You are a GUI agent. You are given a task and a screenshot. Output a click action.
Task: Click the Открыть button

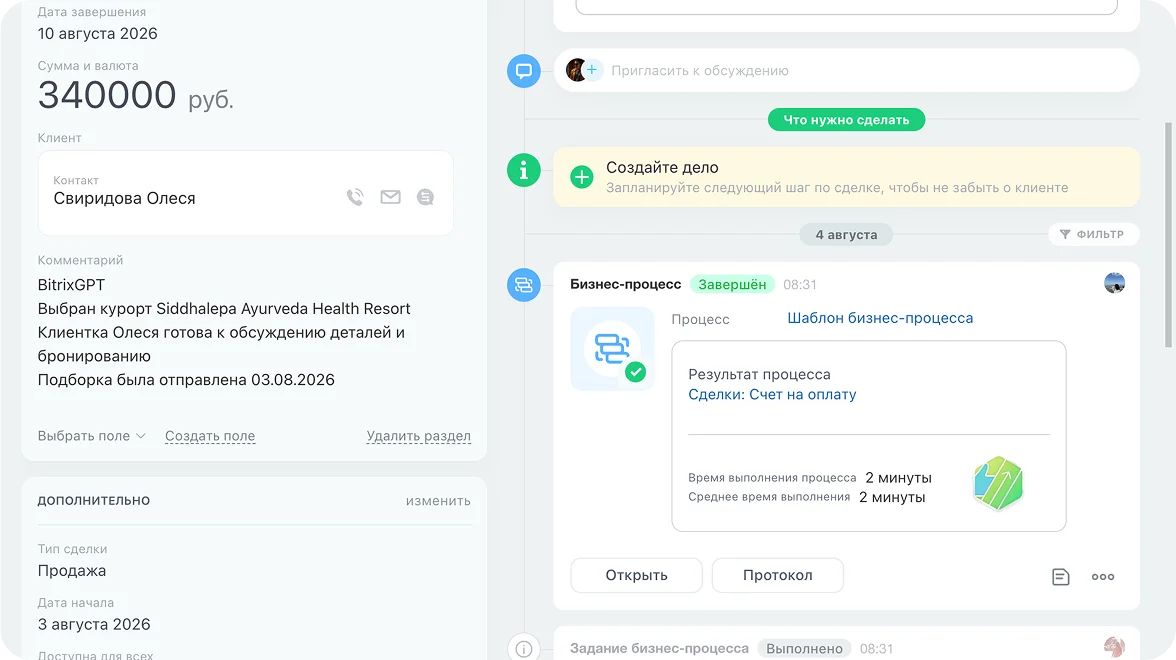(637, 575)
